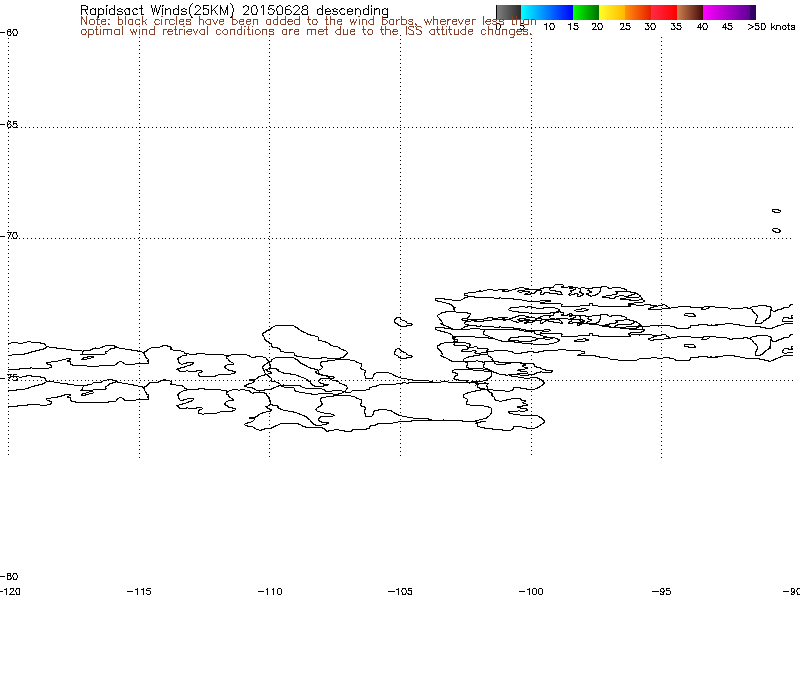Click the '-120' longitude axis label
Image resolution: width=800 pixels, height=700 pixels.
point(11,592)
